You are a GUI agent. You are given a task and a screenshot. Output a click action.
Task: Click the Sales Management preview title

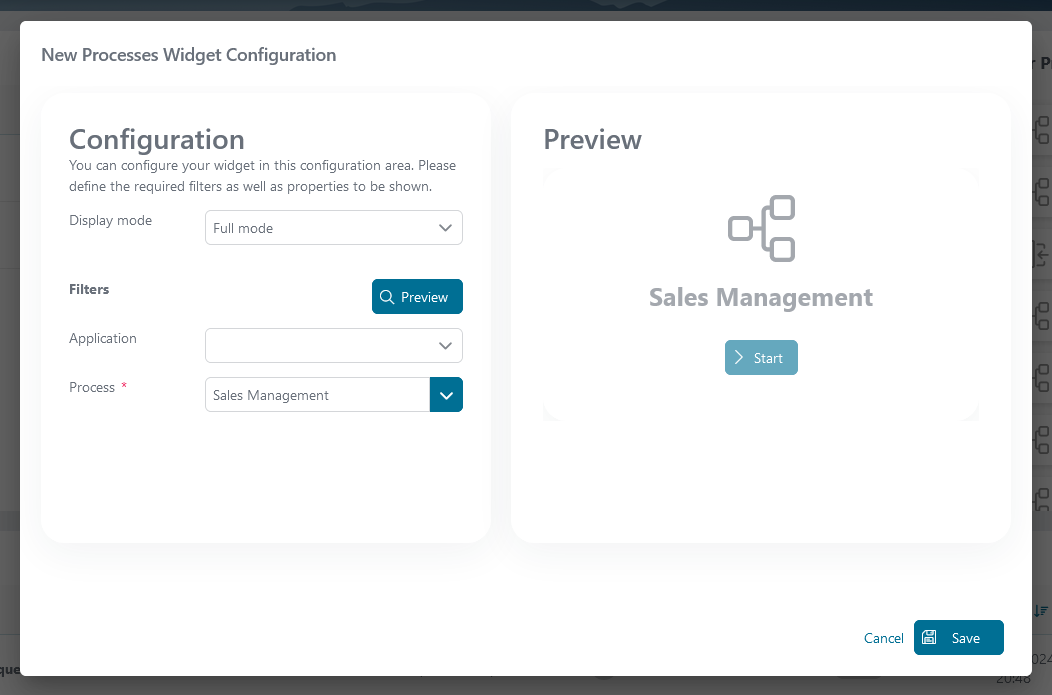(x=761, y=297)
